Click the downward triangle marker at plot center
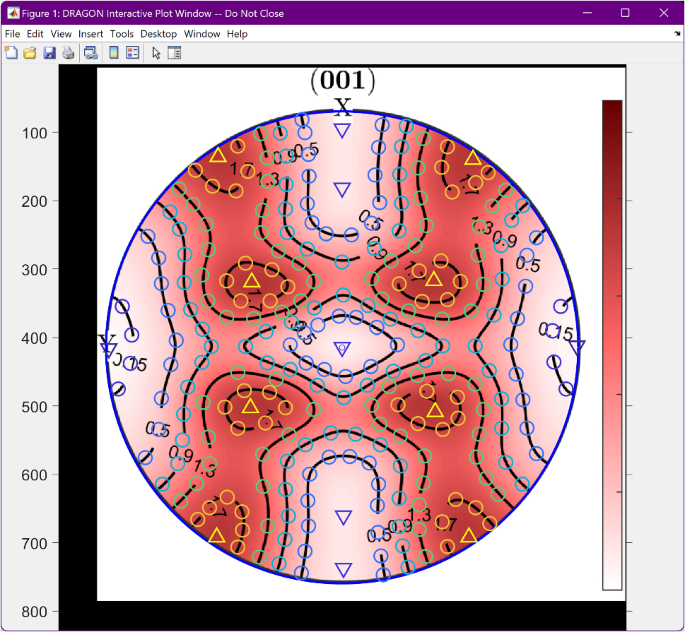This screenshot has height=632, width=685. coord(342,349)
